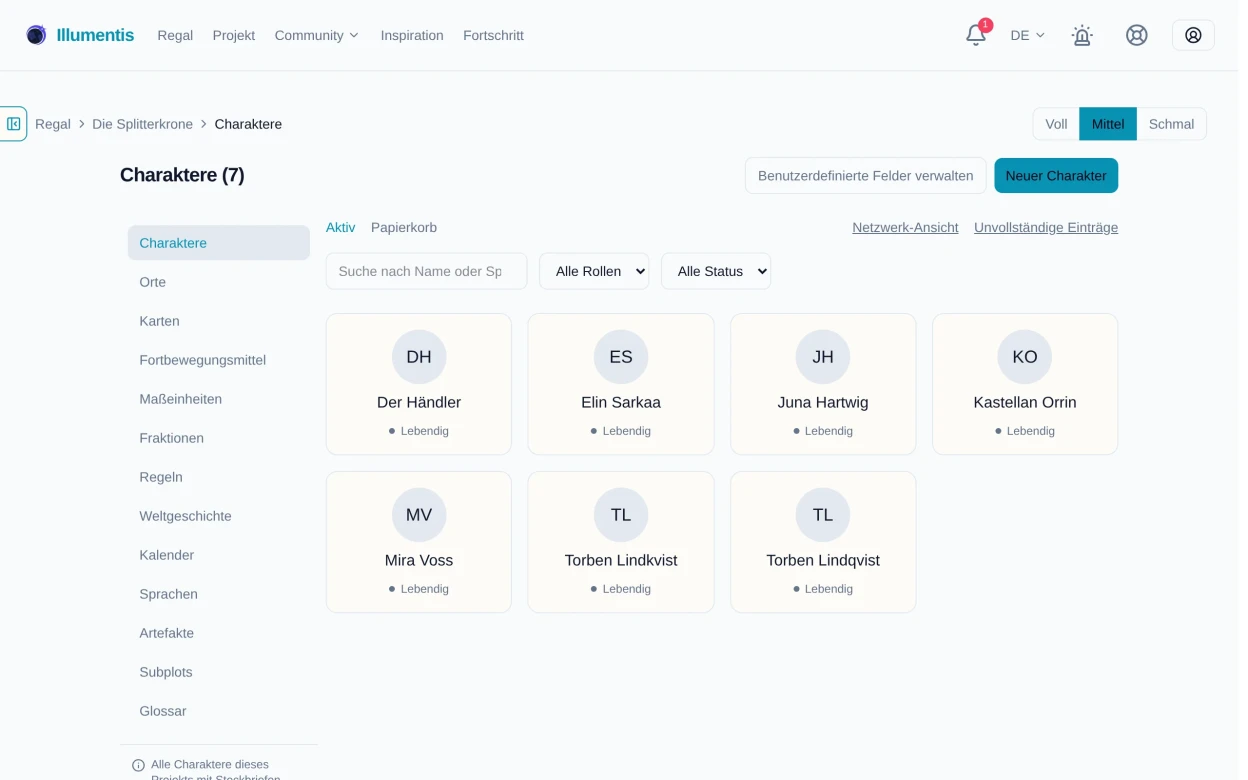
Task: Go to Regal in top navigation
Action: (x=175, y=35)
